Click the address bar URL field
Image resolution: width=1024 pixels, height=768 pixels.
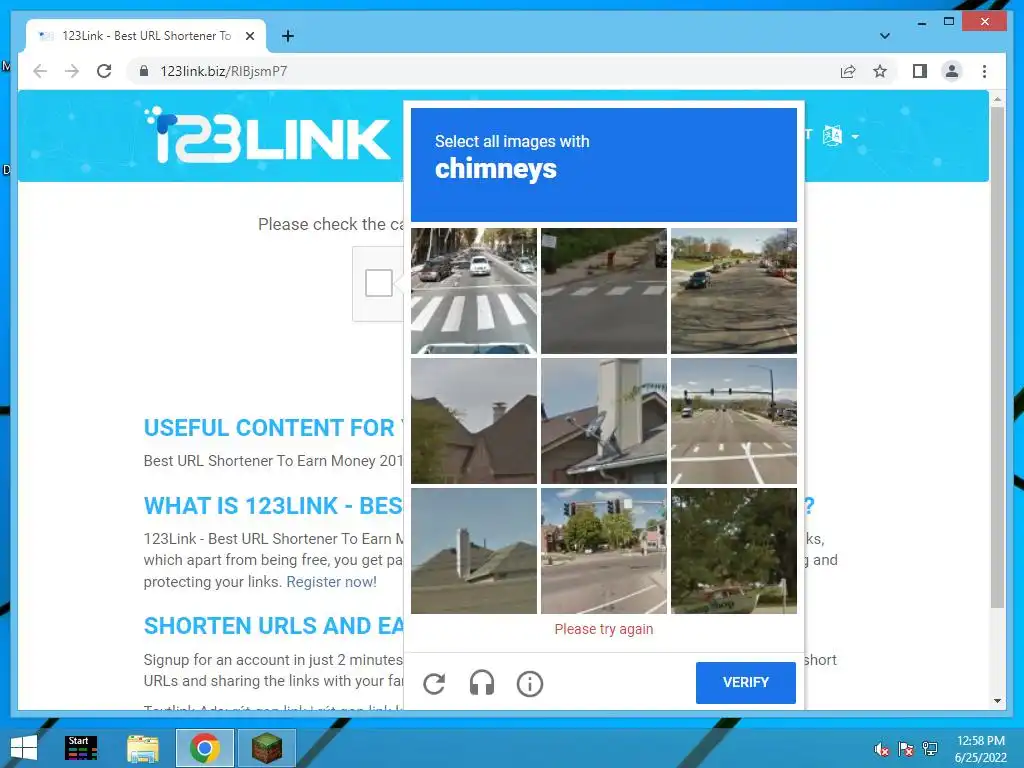pos(483,71)
